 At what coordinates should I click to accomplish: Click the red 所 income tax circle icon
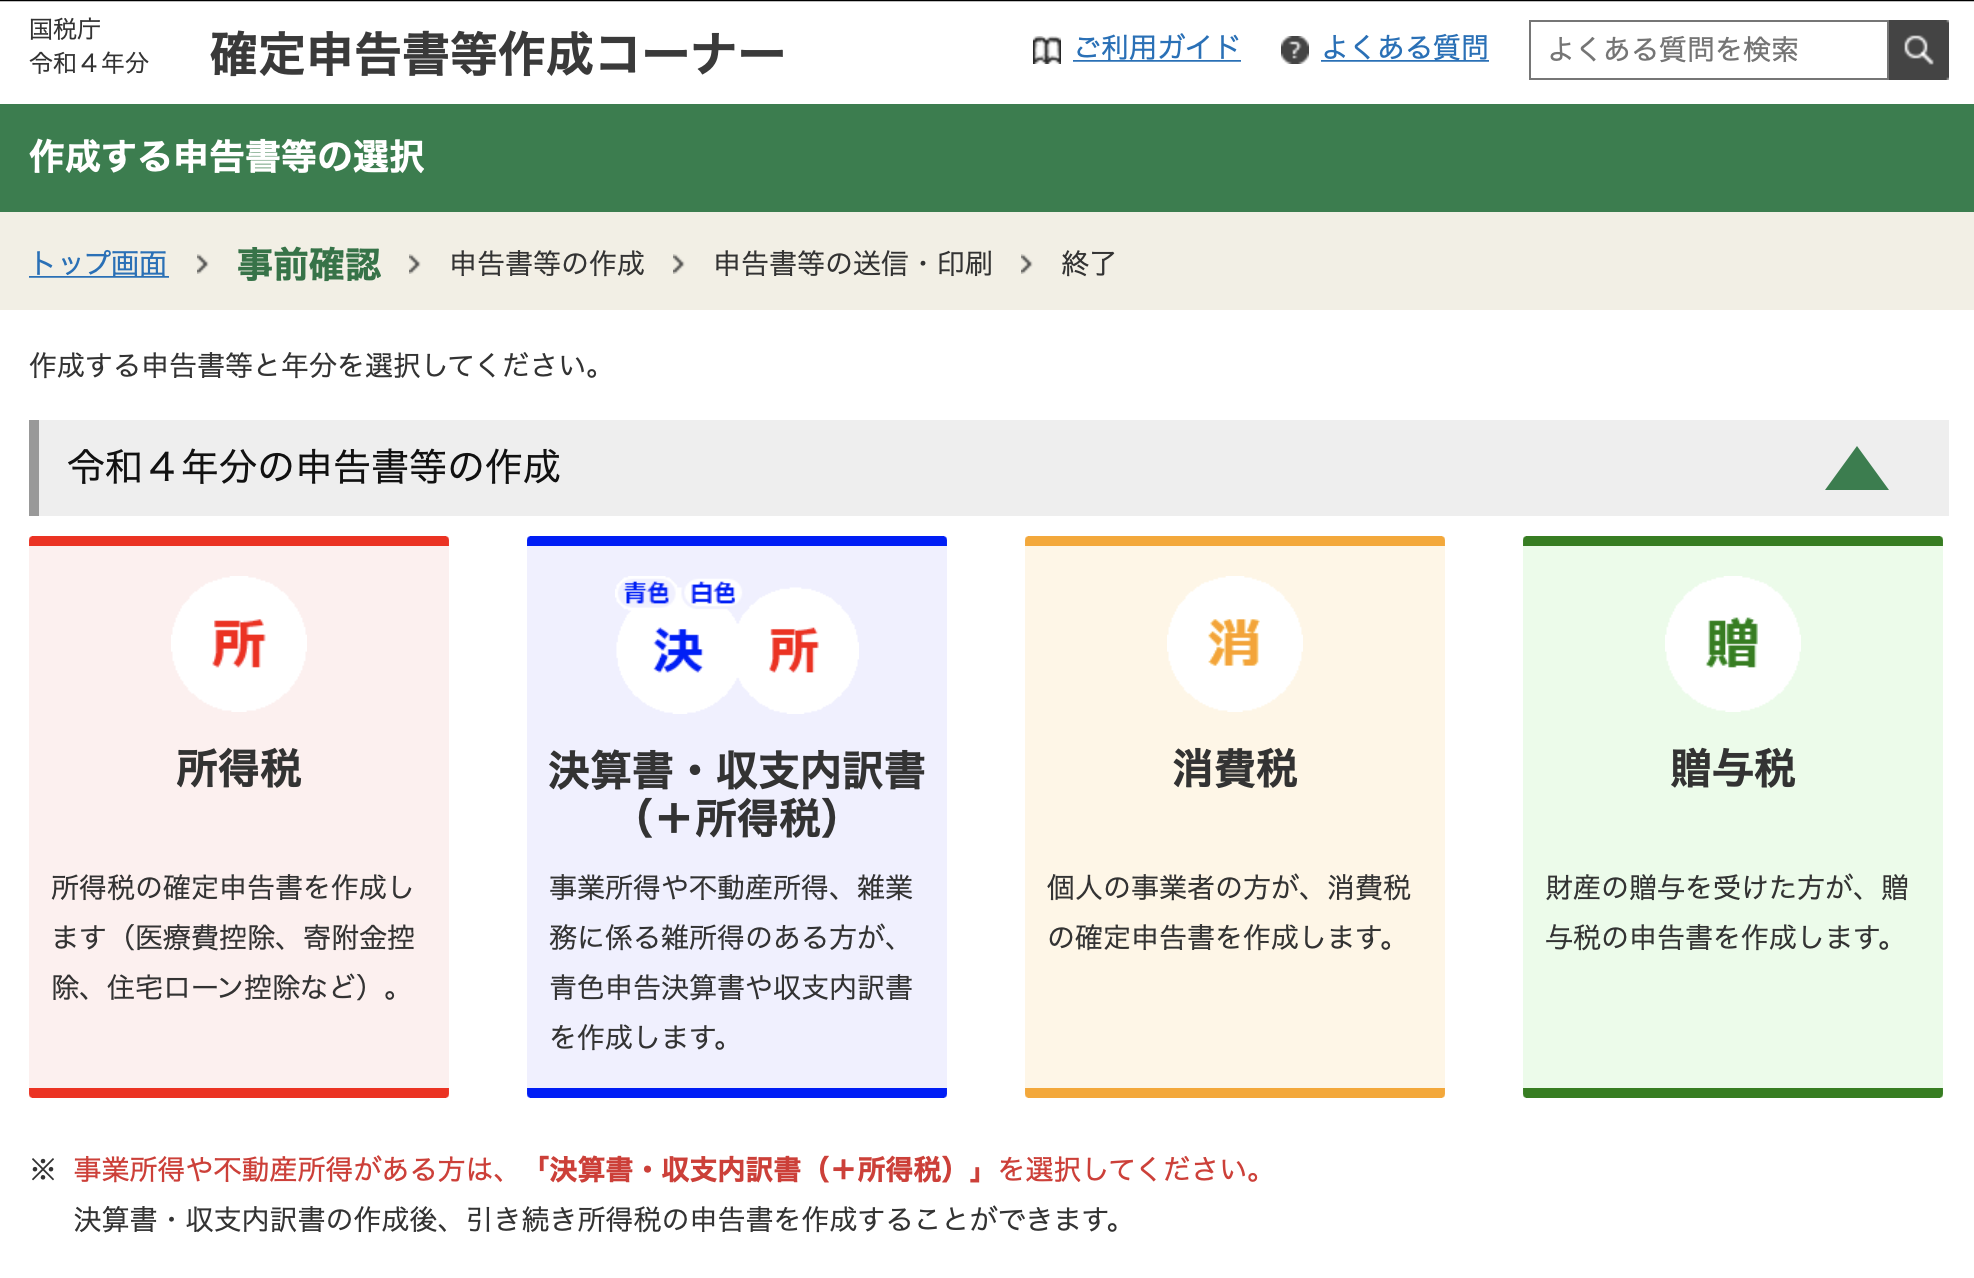point(238,643)
